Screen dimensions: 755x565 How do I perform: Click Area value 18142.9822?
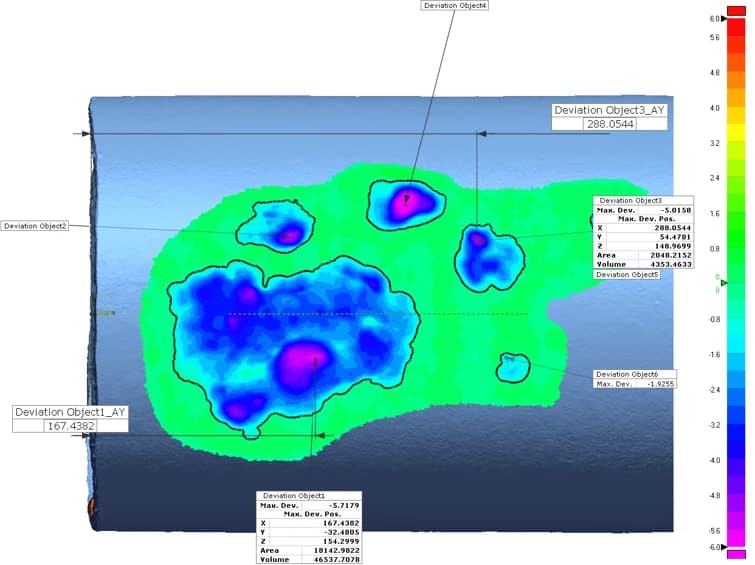pyautogui.click(x=337, y=551)
